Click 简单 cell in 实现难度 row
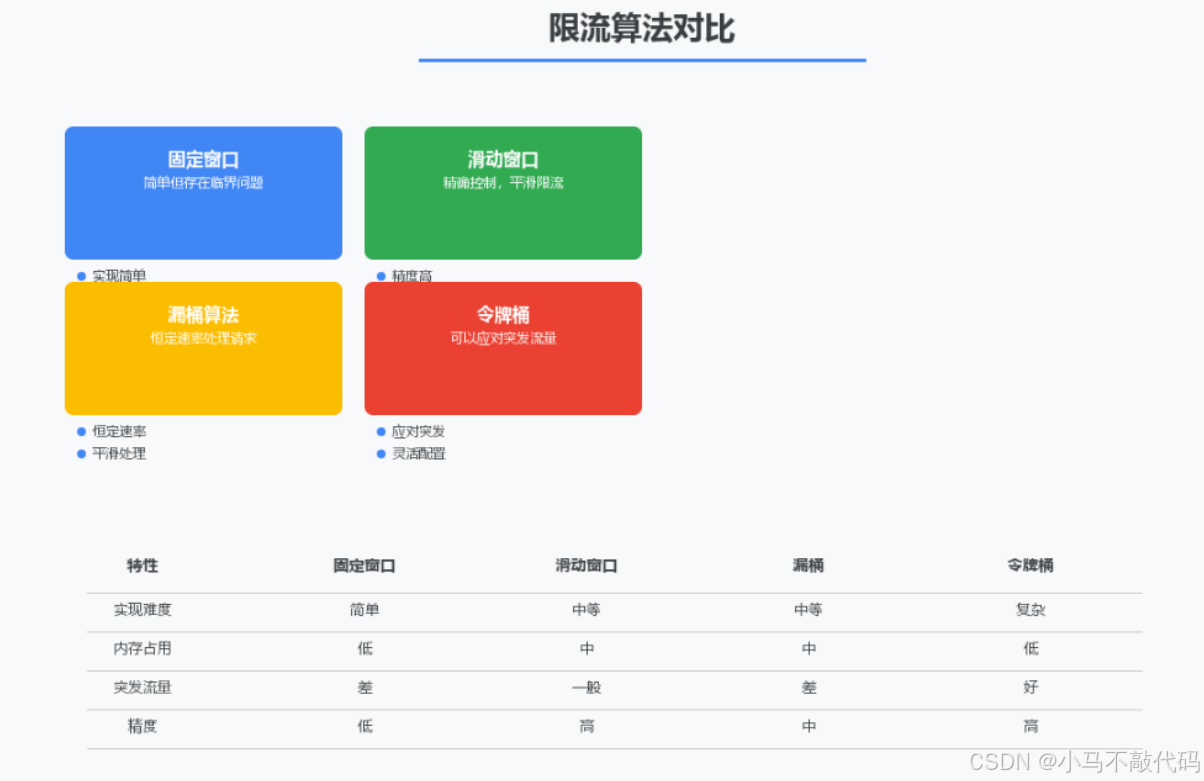The height and width of the screenshot is (781, 1204). (364, 609)
